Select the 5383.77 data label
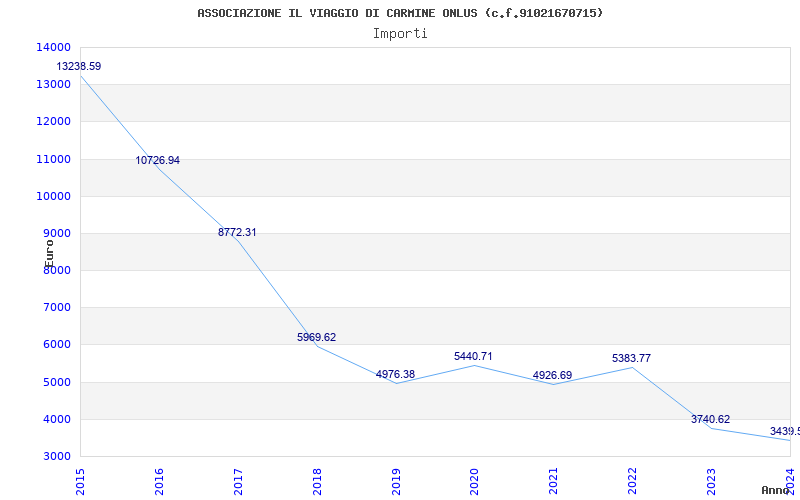800x500 pixels. coord(632,358)
